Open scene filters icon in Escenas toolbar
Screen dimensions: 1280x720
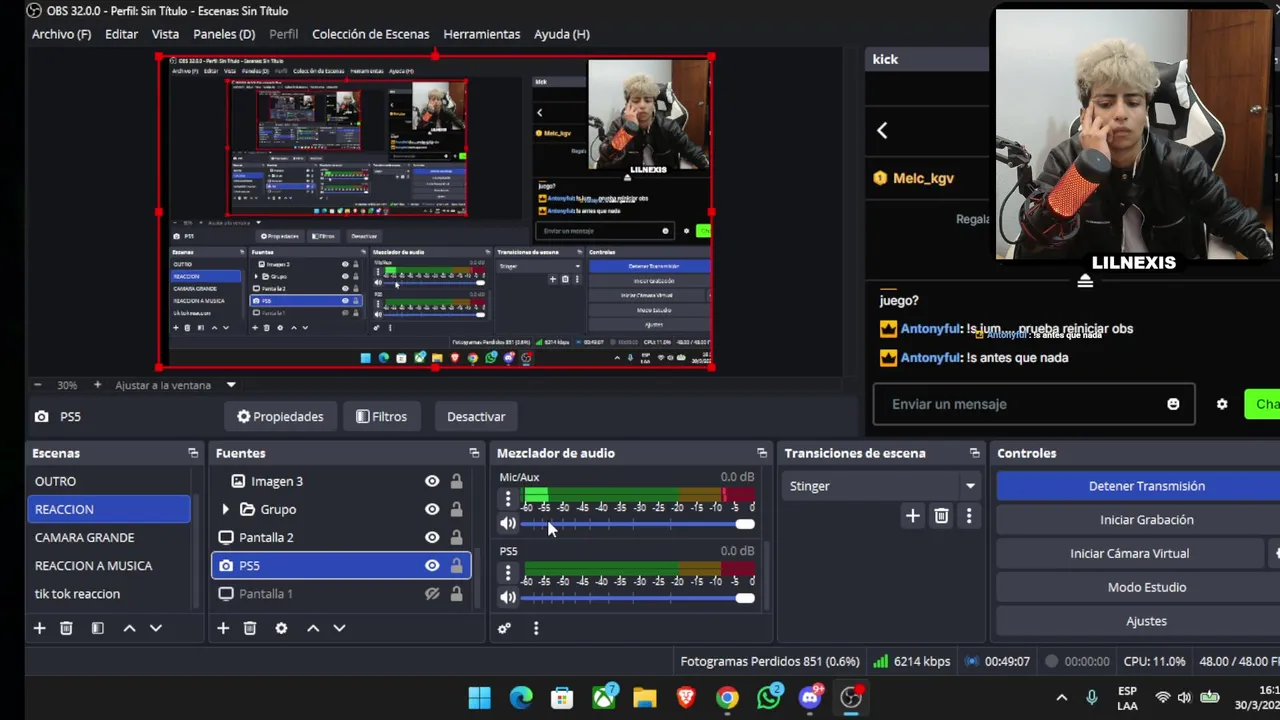[x=97, y=628]
